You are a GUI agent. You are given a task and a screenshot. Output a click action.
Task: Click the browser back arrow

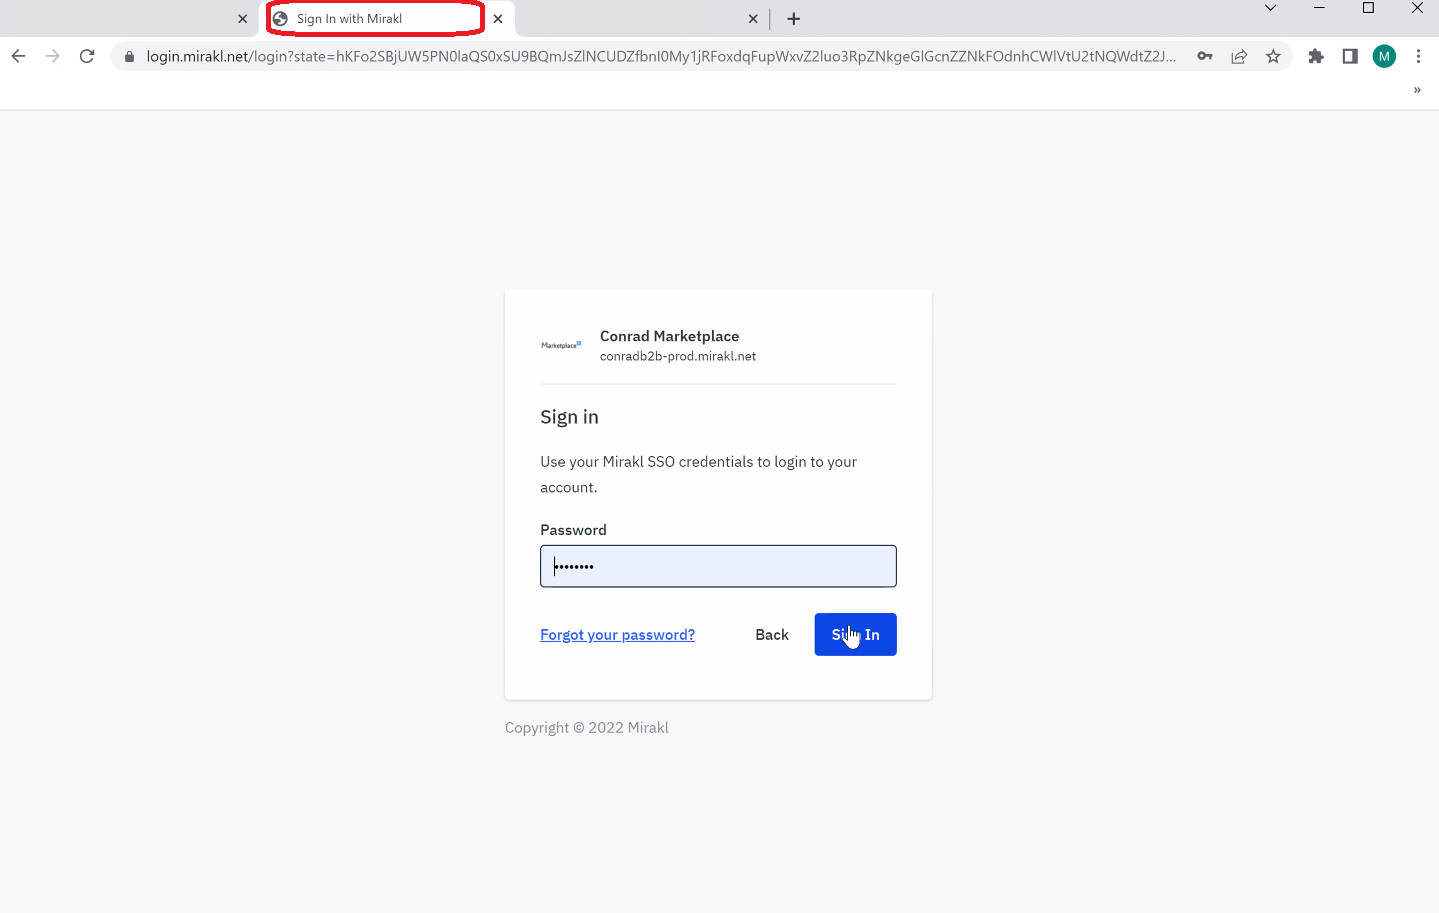point(18,56)
